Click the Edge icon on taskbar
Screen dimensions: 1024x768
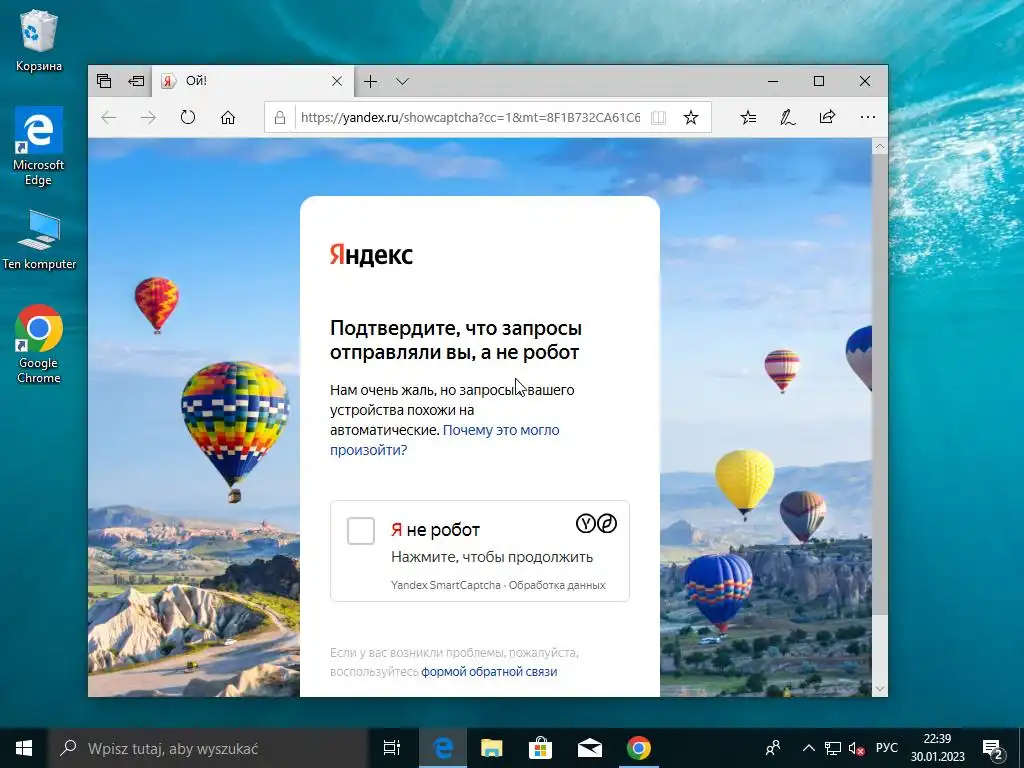pyautogui.click(x=443, y=748)
